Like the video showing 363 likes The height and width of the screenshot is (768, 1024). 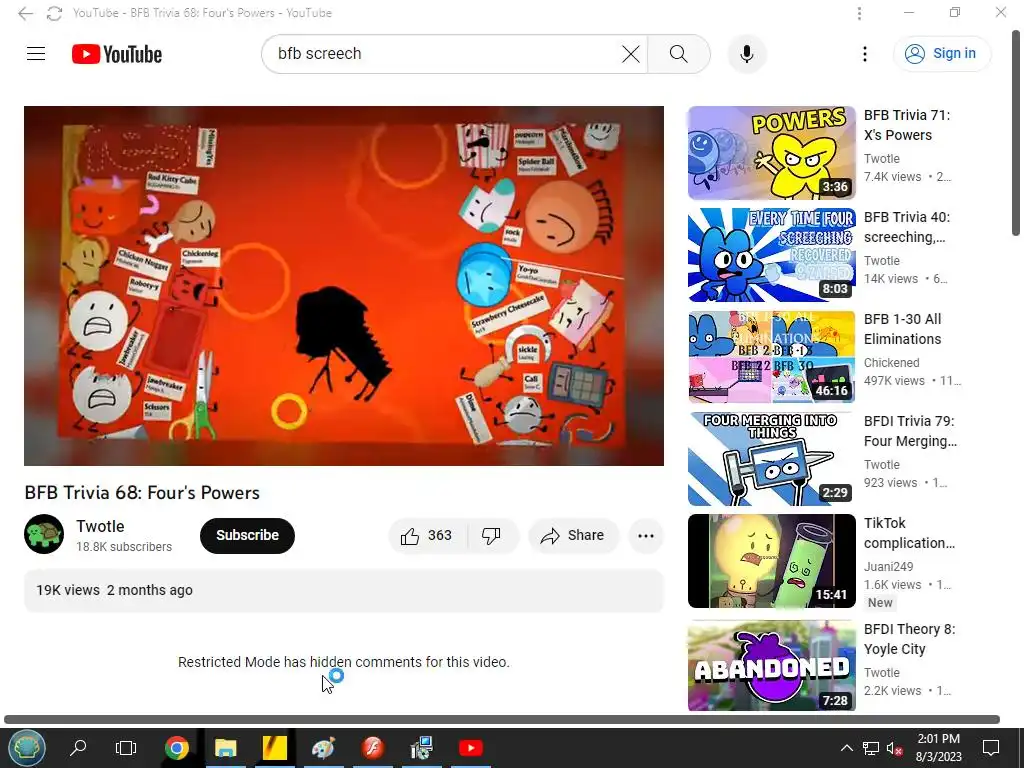428,536
